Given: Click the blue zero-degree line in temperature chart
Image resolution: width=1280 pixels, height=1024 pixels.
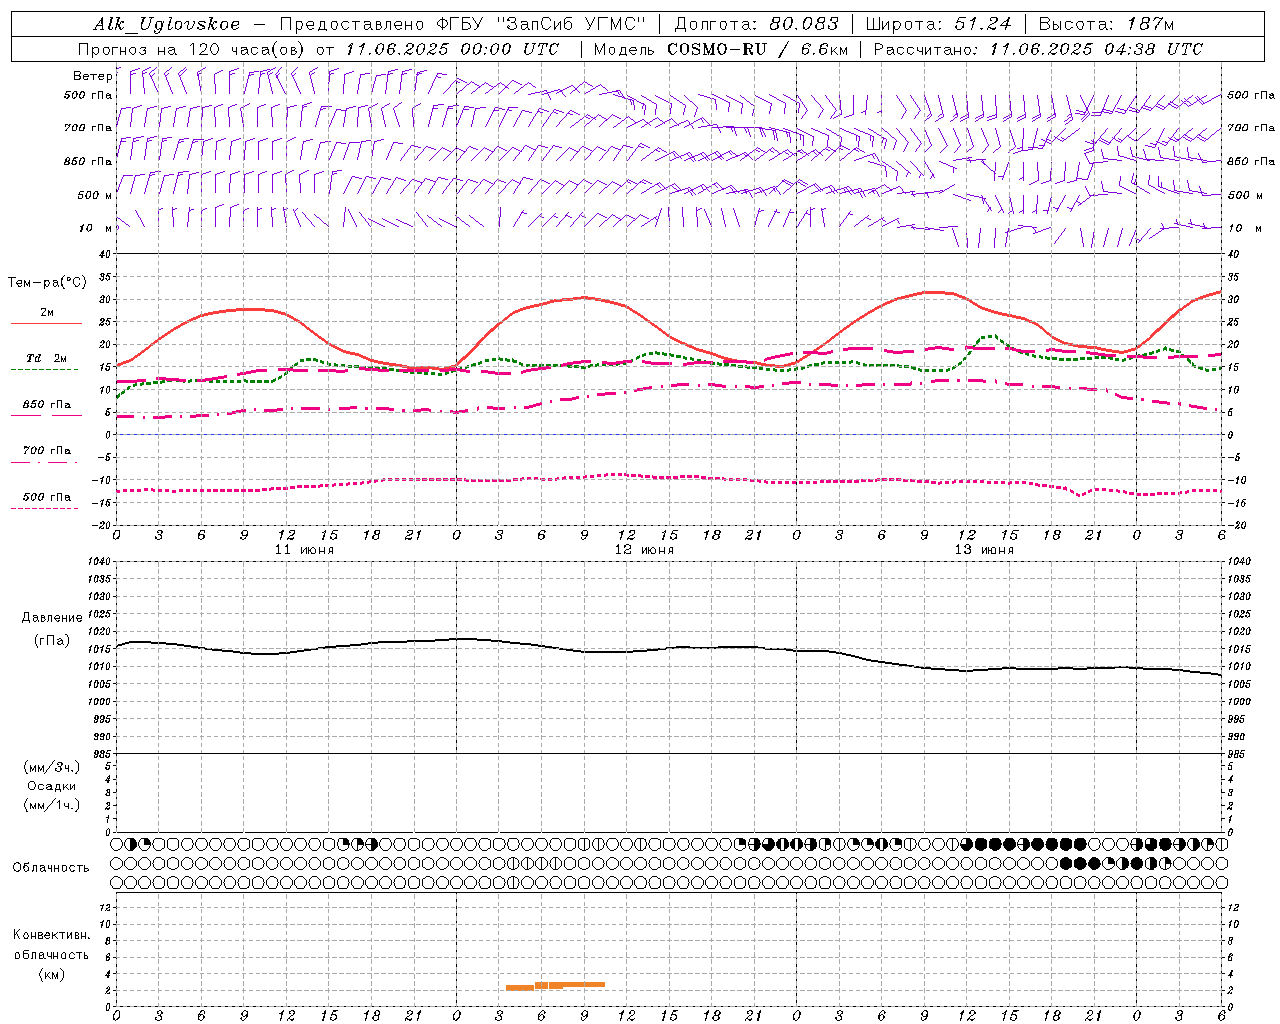Looking at the screenshot, I should coord(668,435).
